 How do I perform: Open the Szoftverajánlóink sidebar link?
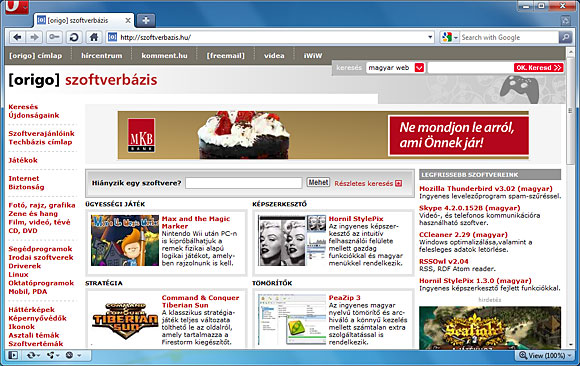click(x=41, y=133)
